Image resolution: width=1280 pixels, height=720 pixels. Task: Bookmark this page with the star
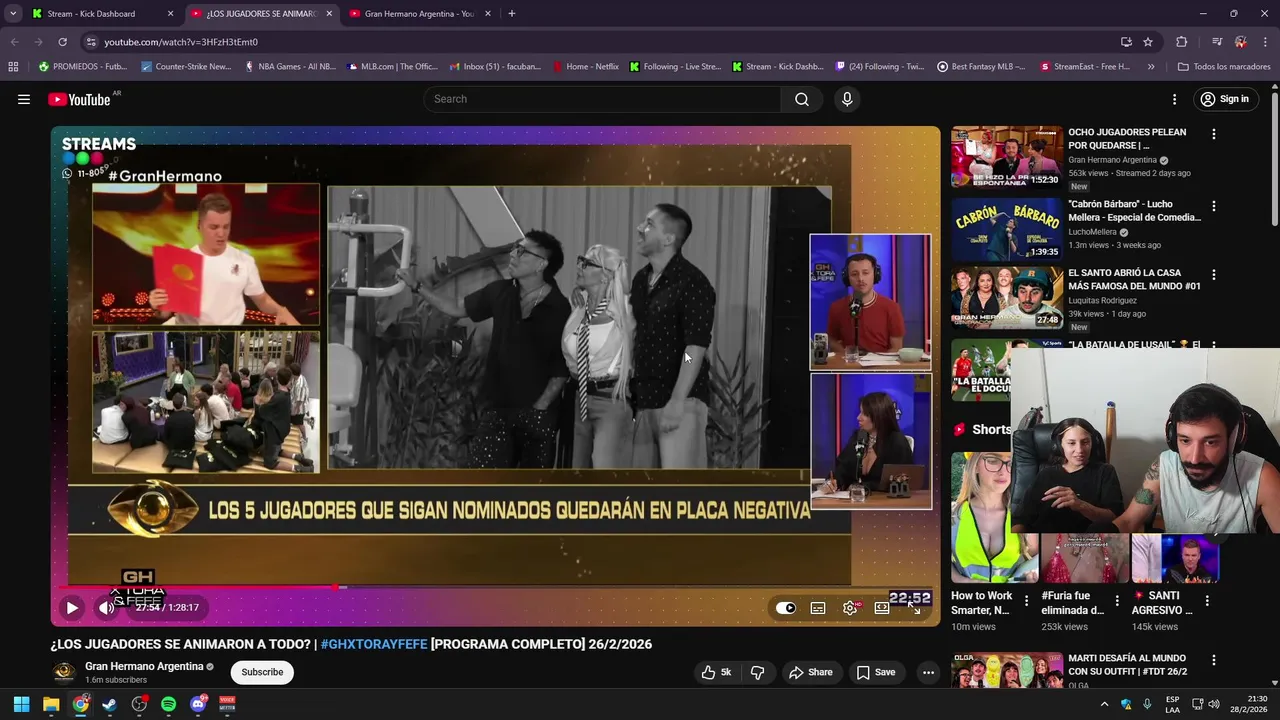(1148, 42)
